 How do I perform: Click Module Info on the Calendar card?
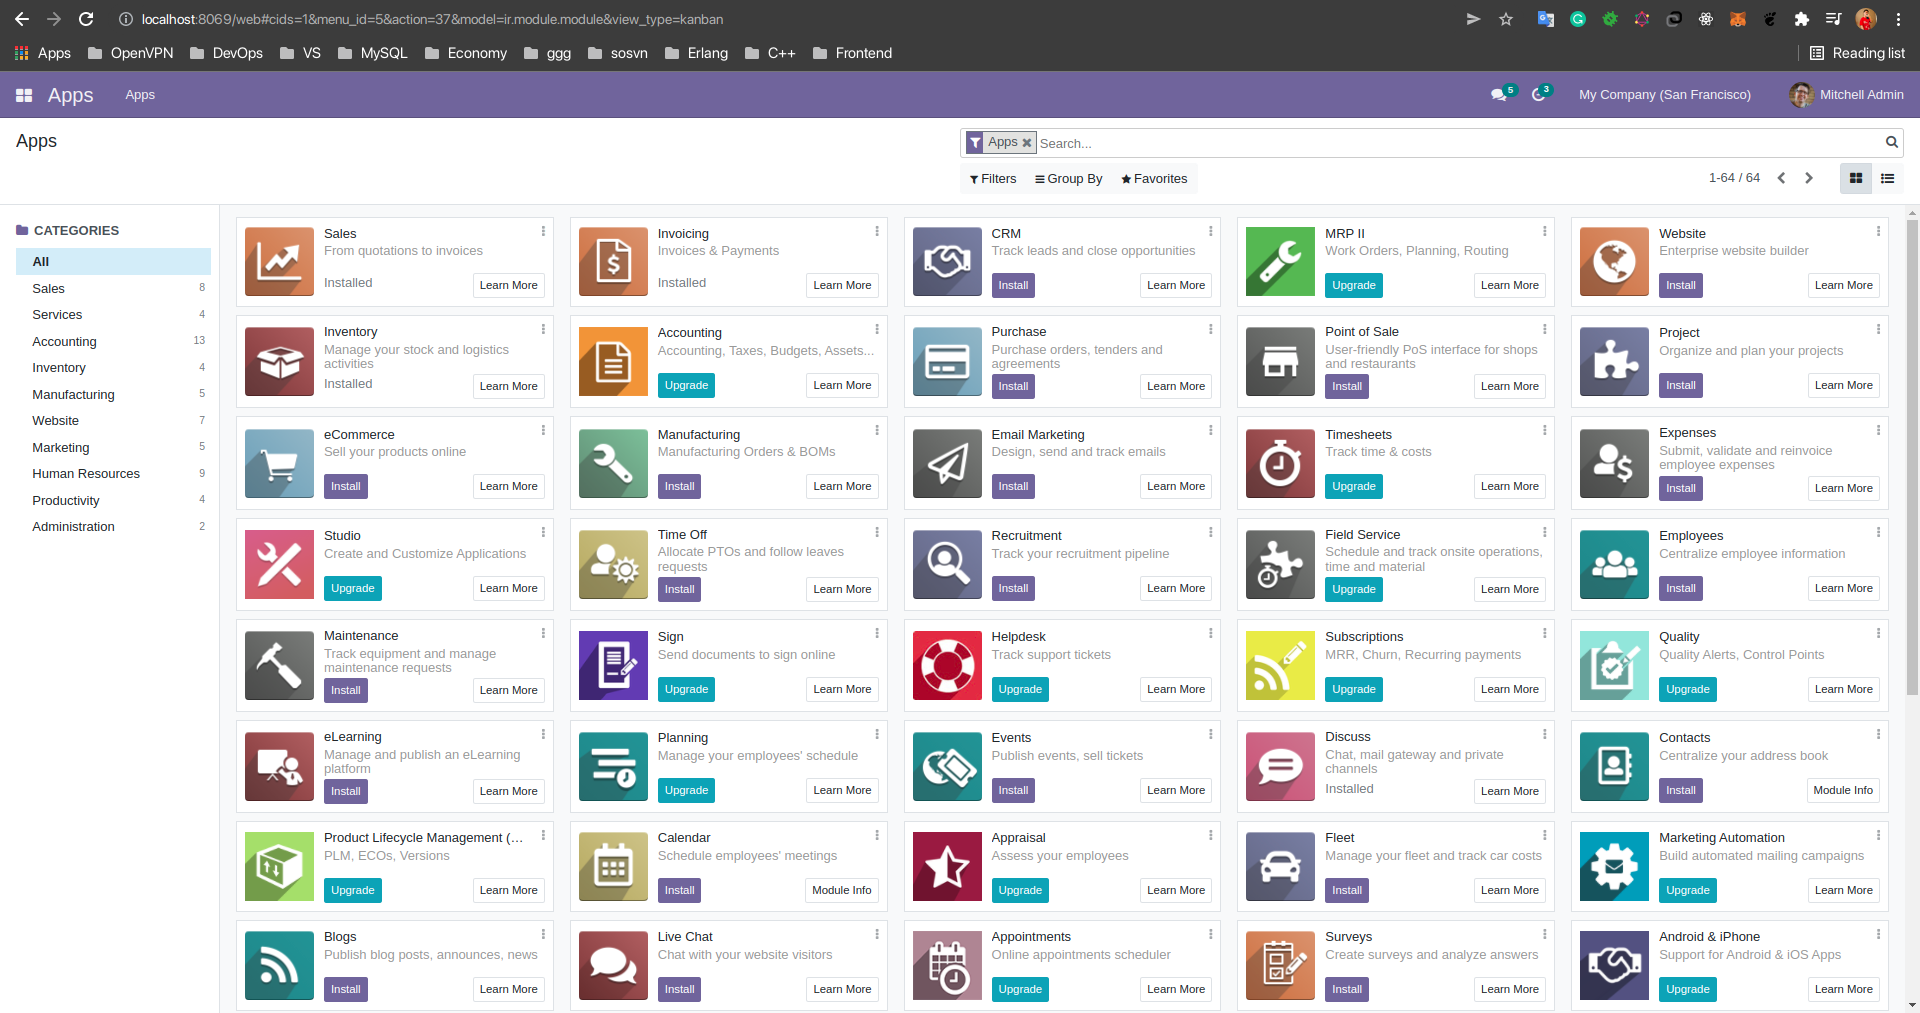click(842, 890)
